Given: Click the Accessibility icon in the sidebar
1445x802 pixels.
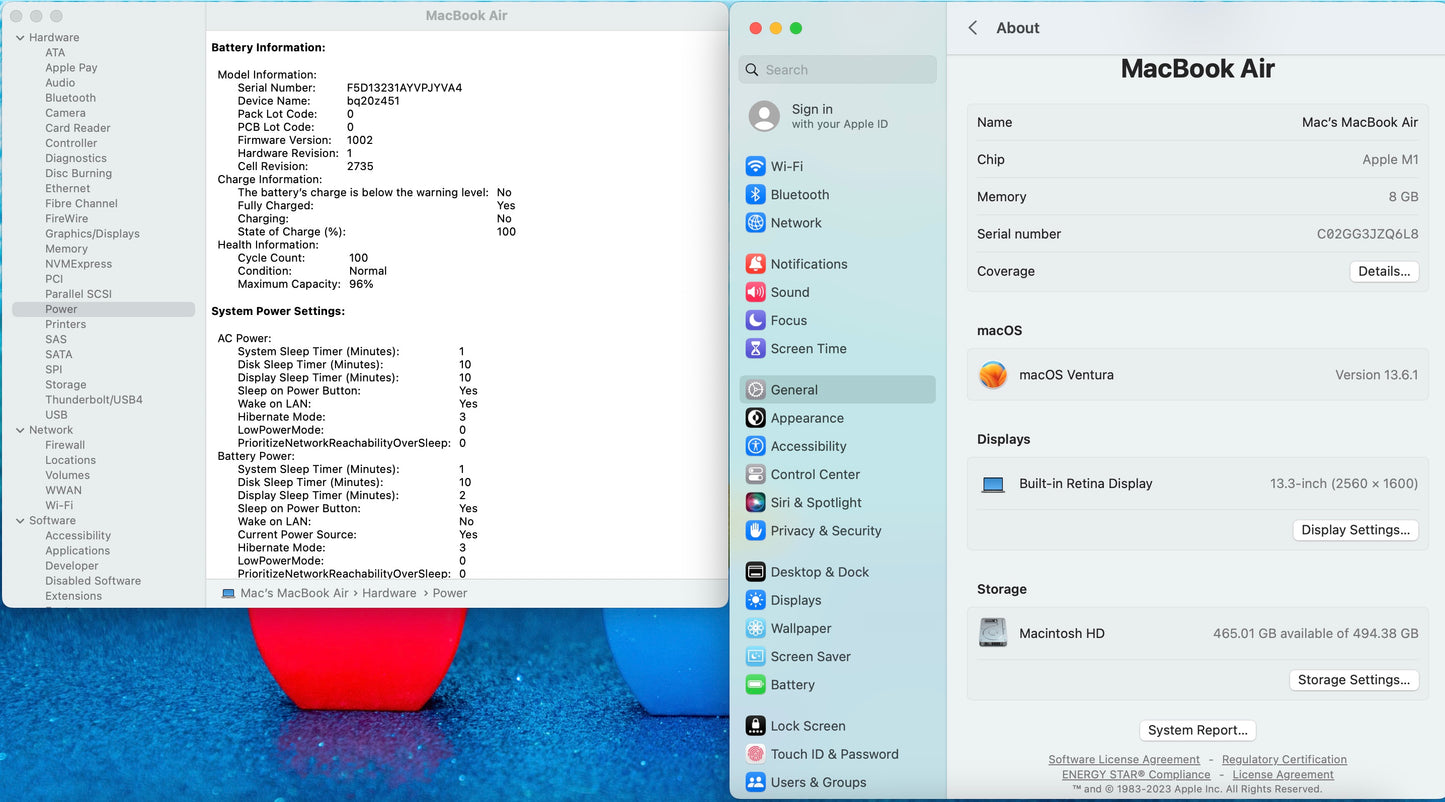Looking at the screenshot, I should click(755, 446).
